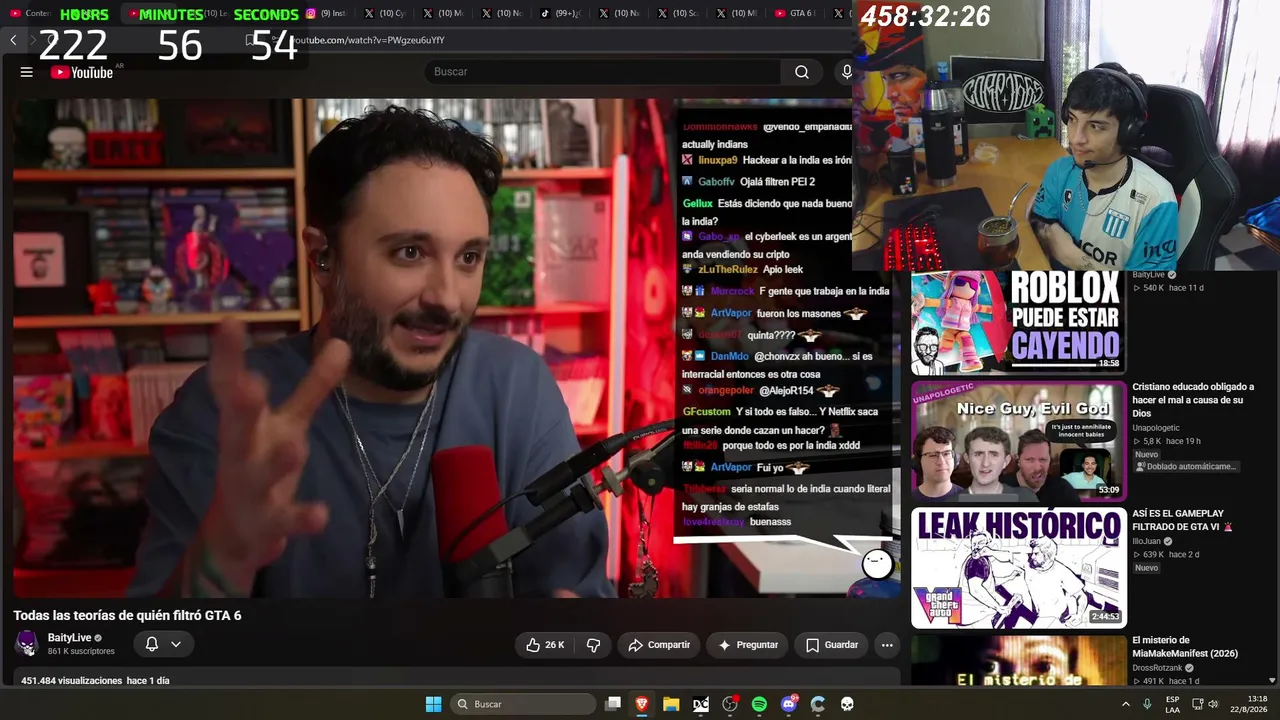Toggle the notification bell for BaityLive
The image size is (1280, 720).
[x=152, y=644]
